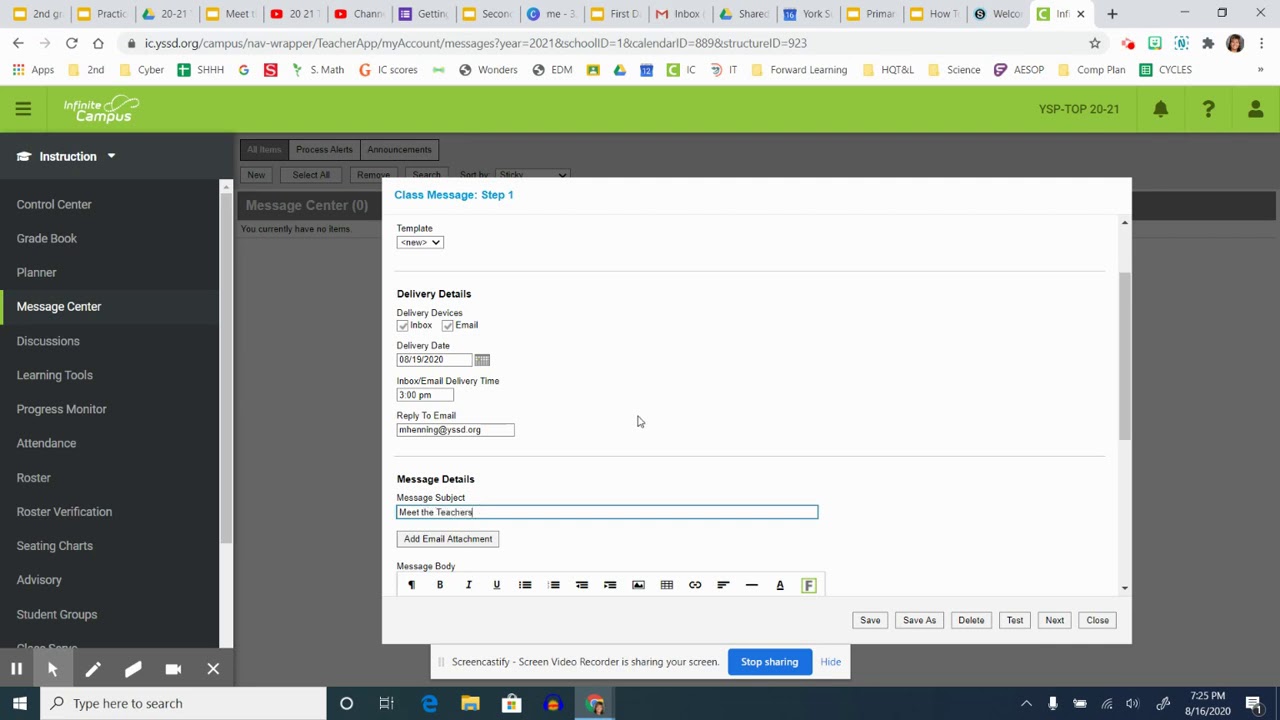Click the Delete button in dialog
Screen dimensions: 1280x720
point(971,620)
